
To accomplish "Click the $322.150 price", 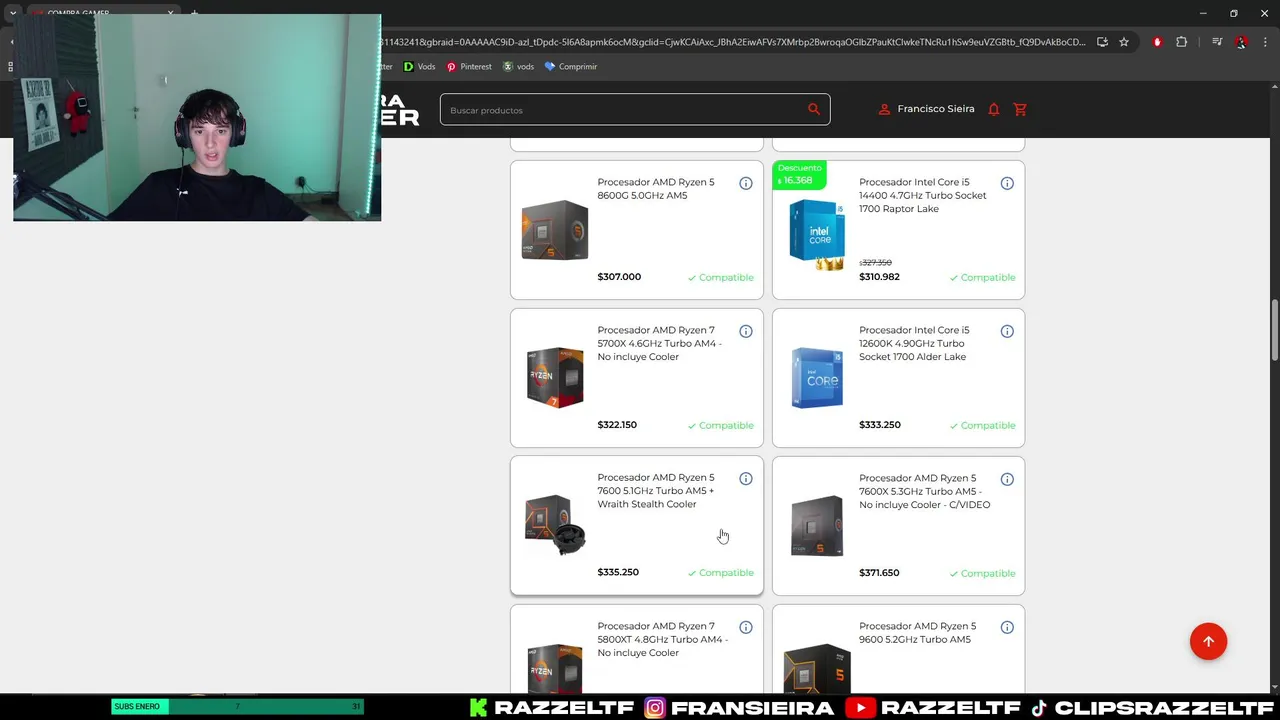I will tap(617, 425).
